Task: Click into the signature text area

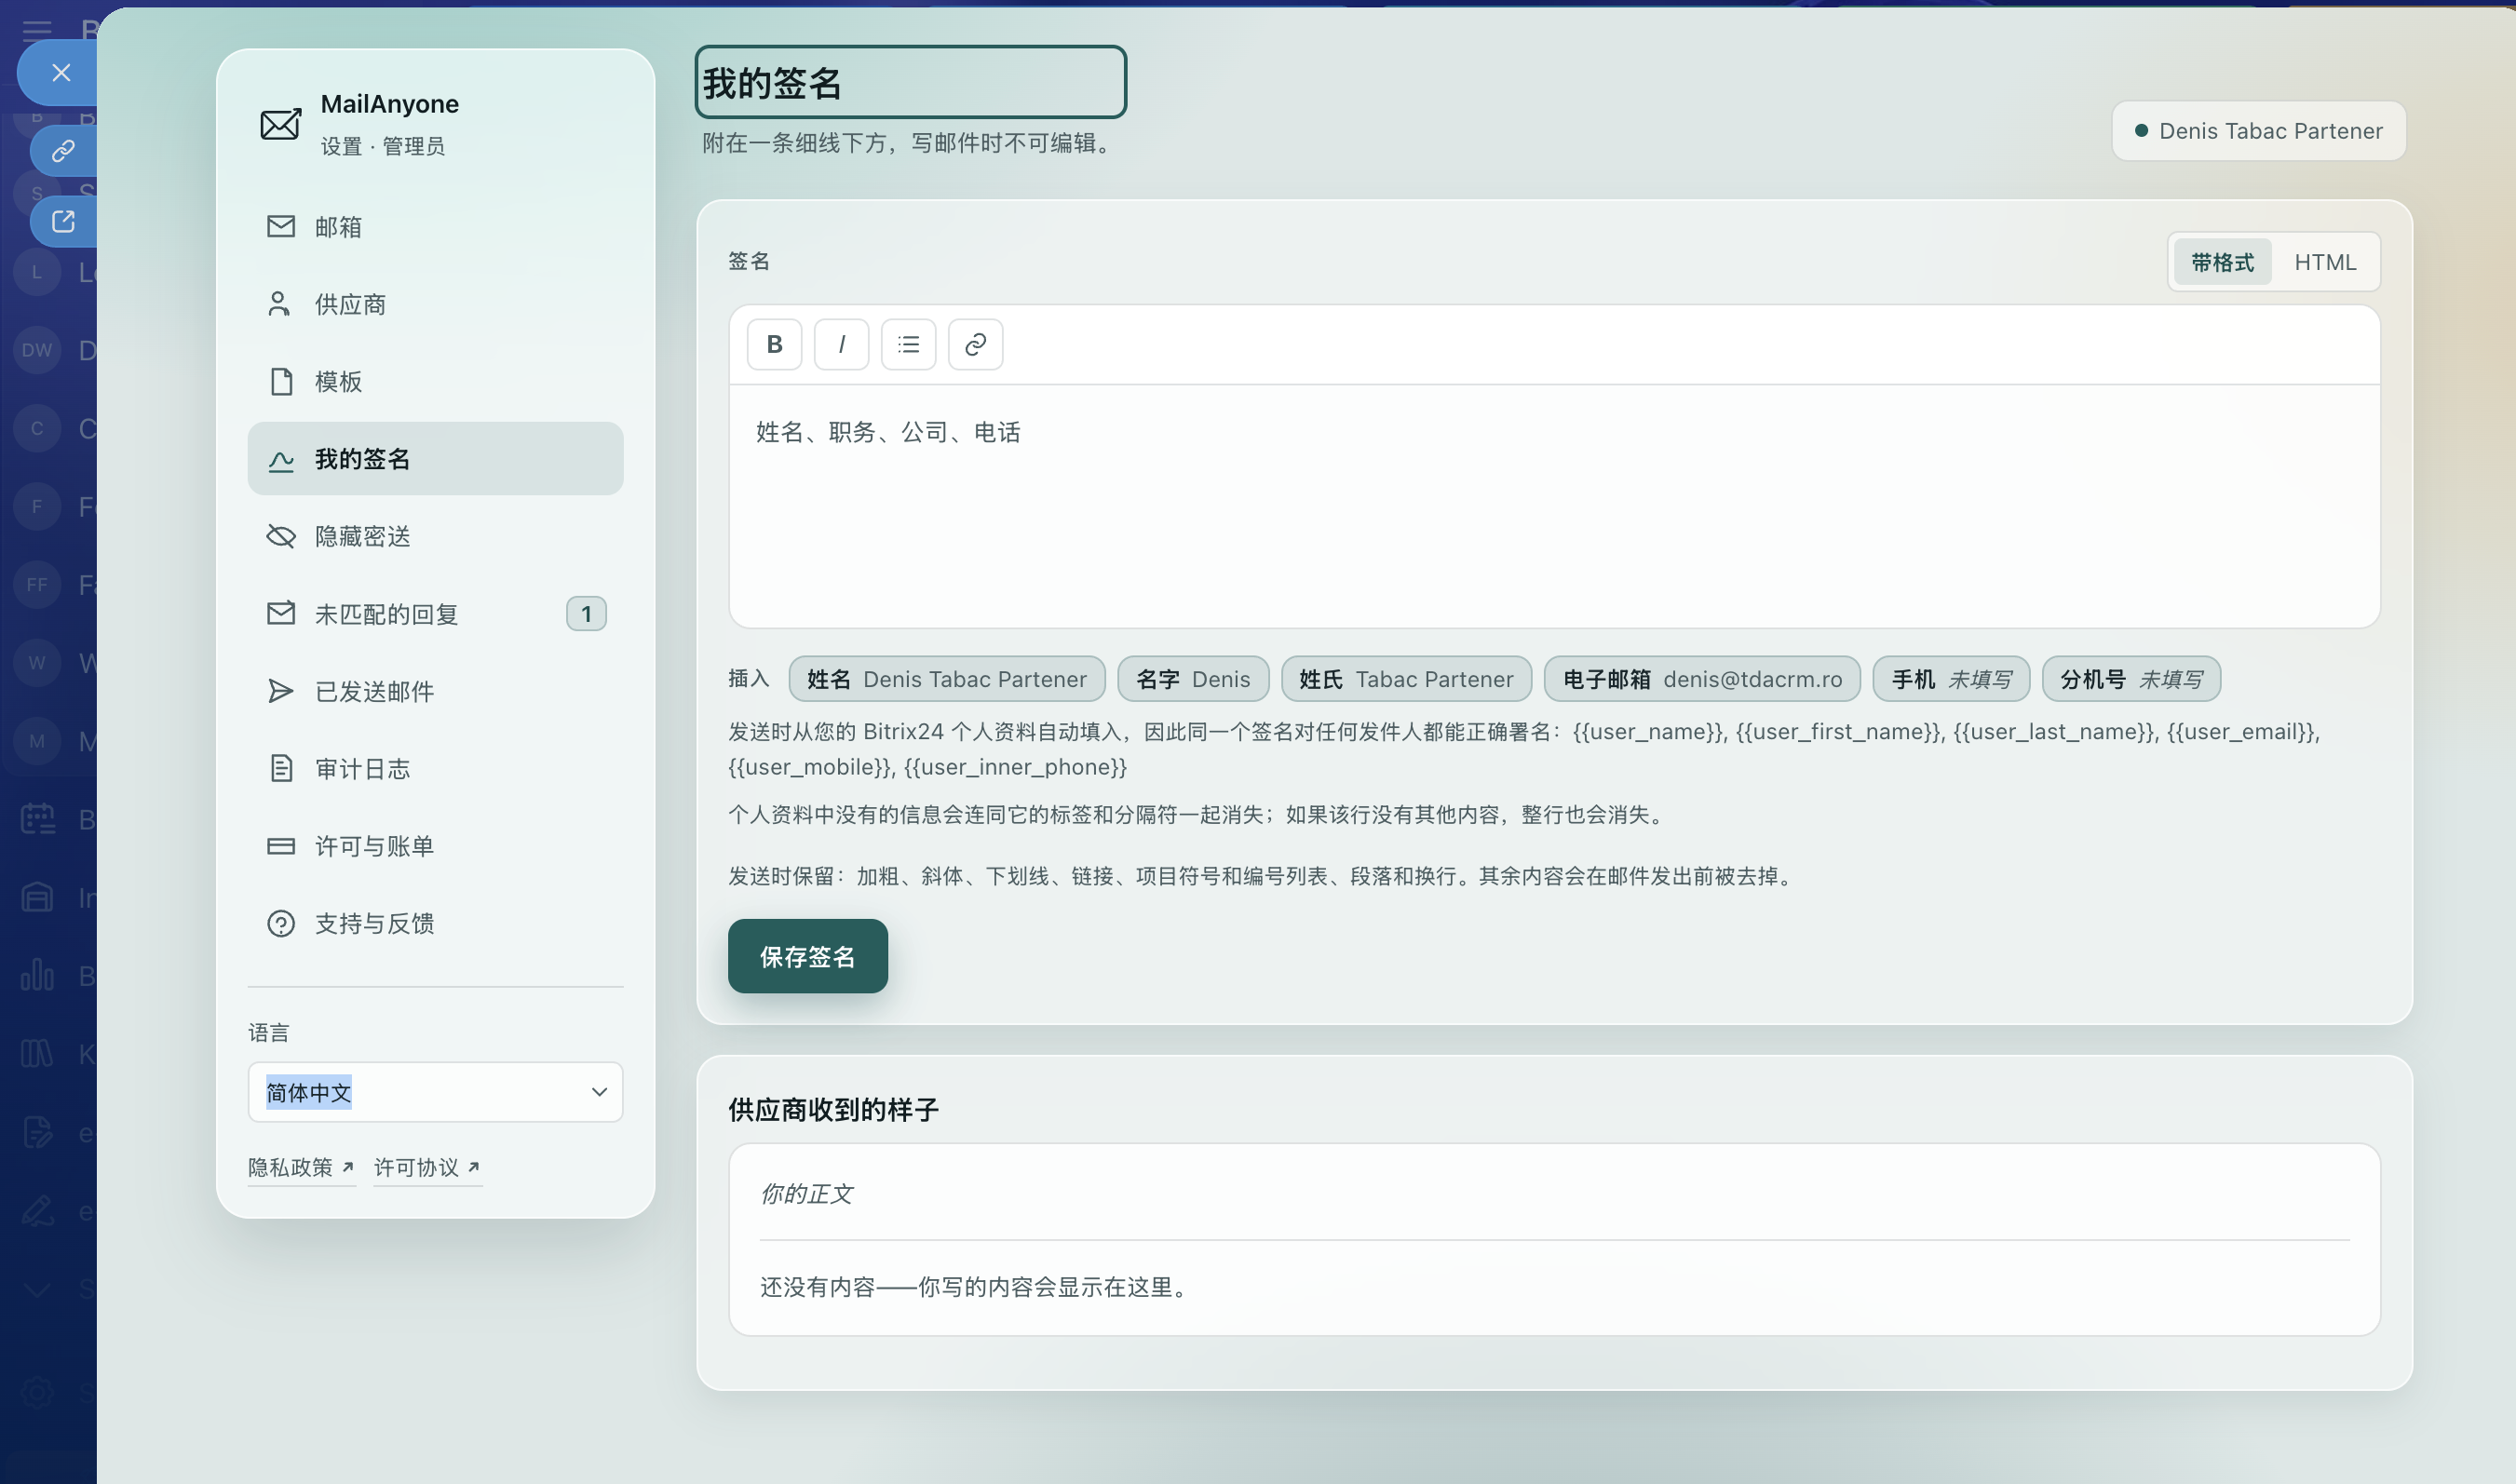Action: tap(1554, 506)
